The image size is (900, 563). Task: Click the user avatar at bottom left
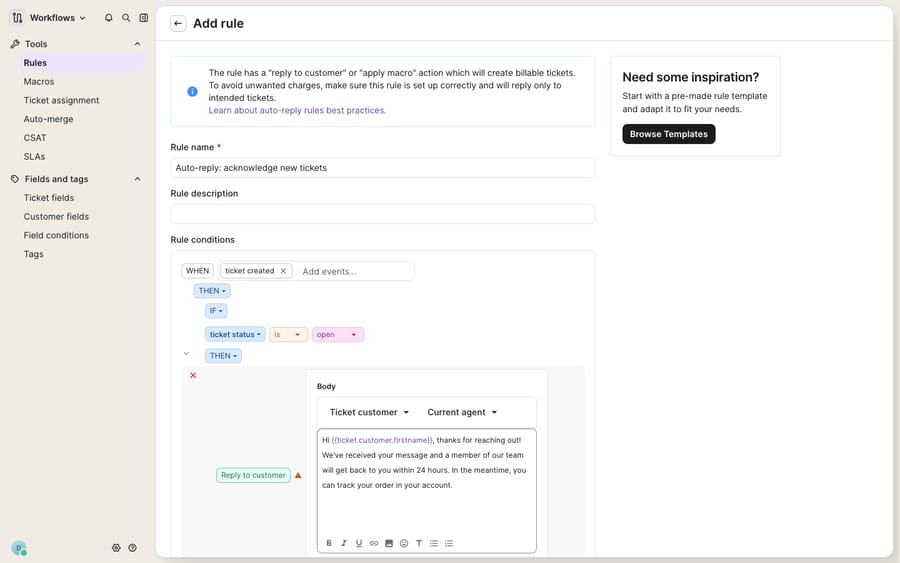(x=19, y=549)
